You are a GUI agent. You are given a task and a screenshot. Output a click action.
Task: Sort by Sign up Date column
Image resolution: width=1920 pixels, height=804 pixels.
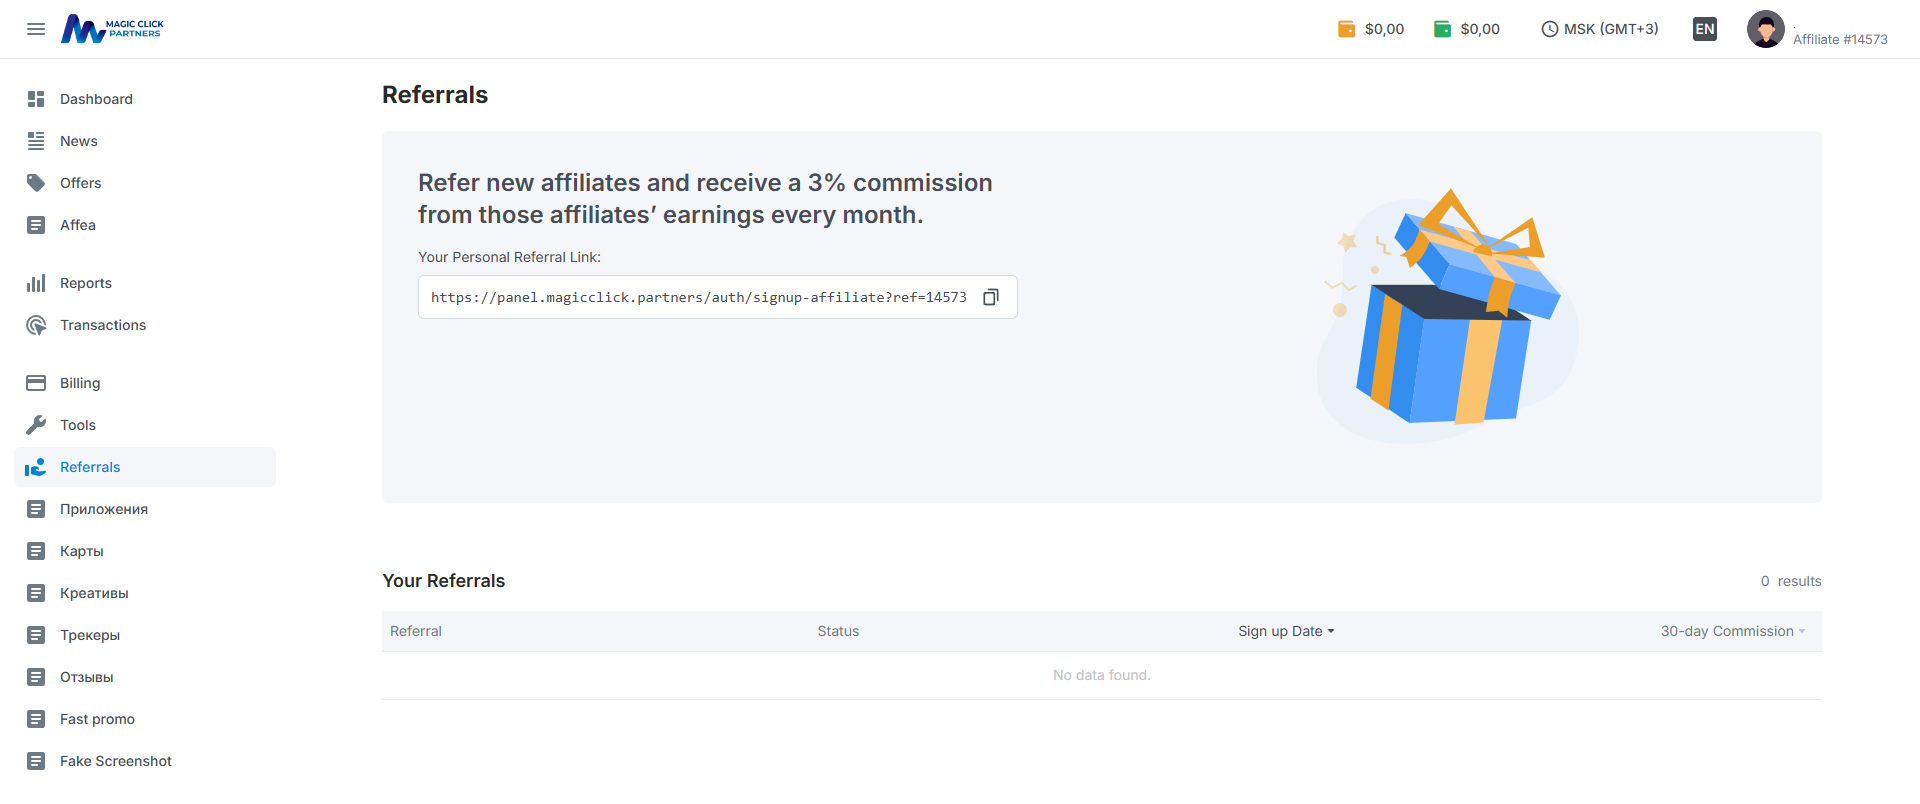pos(1286,631)
